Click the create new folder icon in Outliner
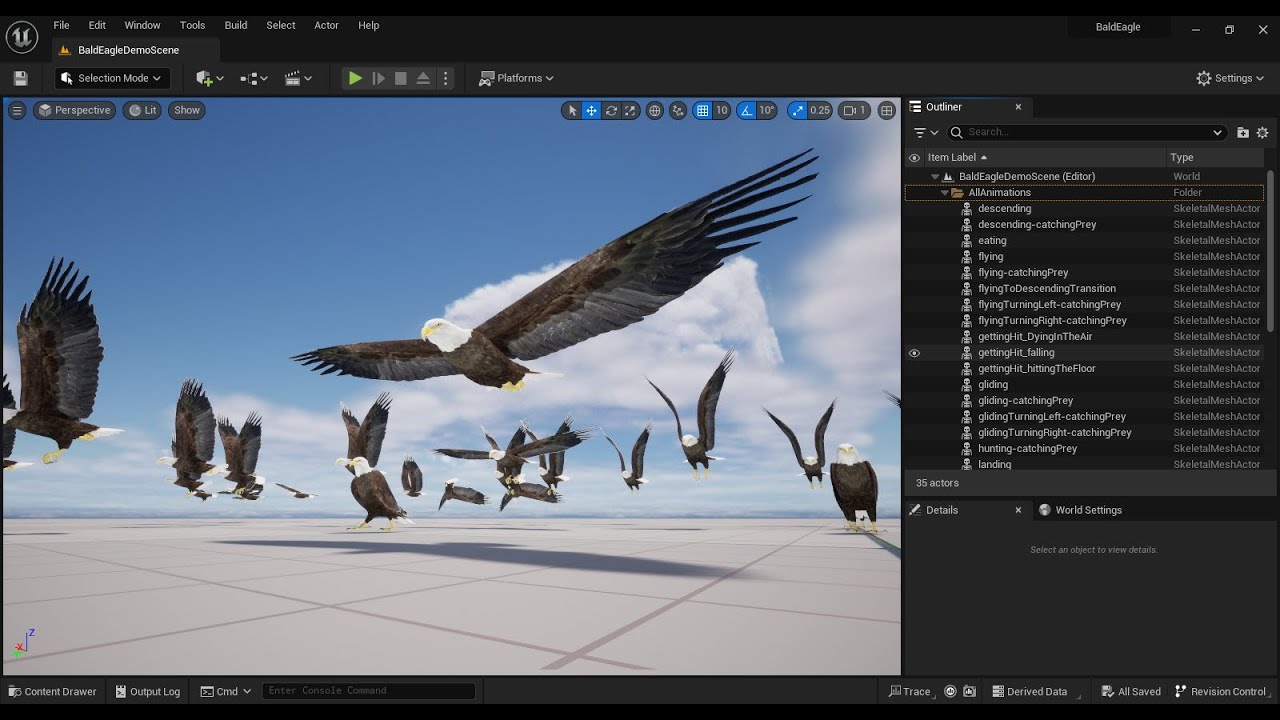This screenshot has height=720, width=1280. coord(1243,132)
